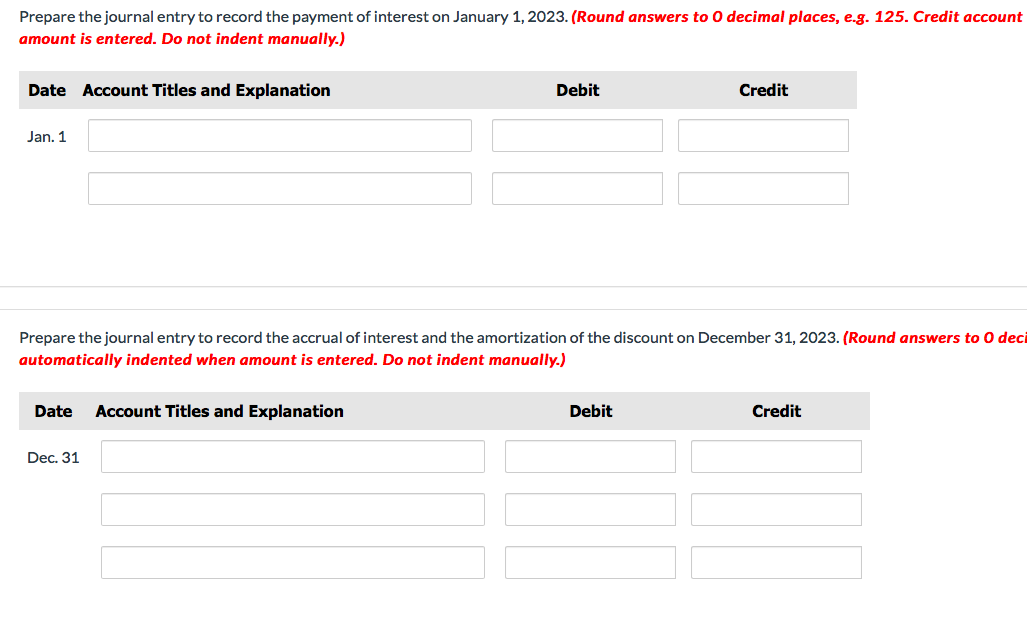Select the Credit field in the first Jan. 1 row

tap(763, 135)
